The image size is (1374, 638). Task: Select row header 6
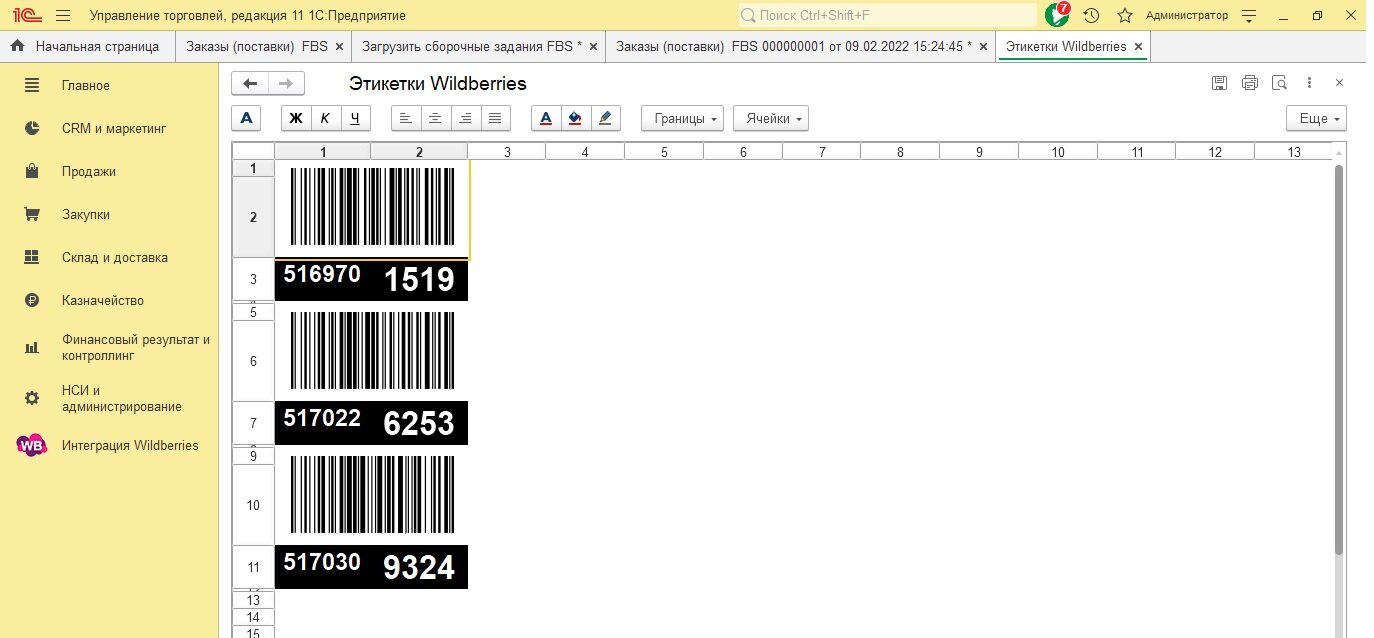tap(253, 361)
